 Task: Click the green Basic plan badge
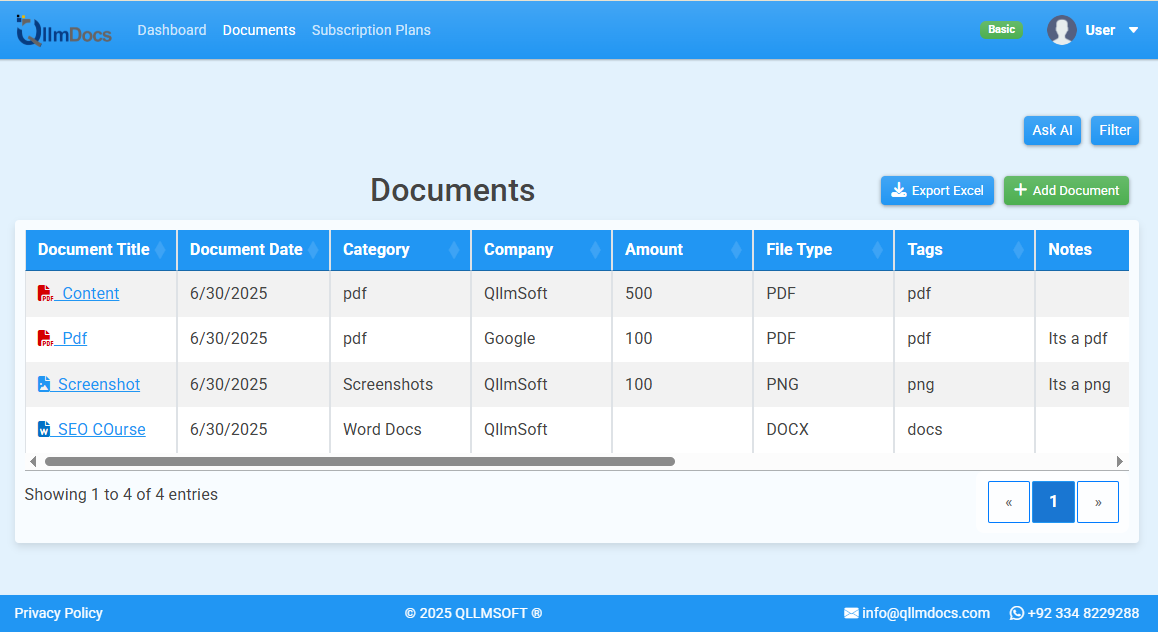pos(1001,29)
